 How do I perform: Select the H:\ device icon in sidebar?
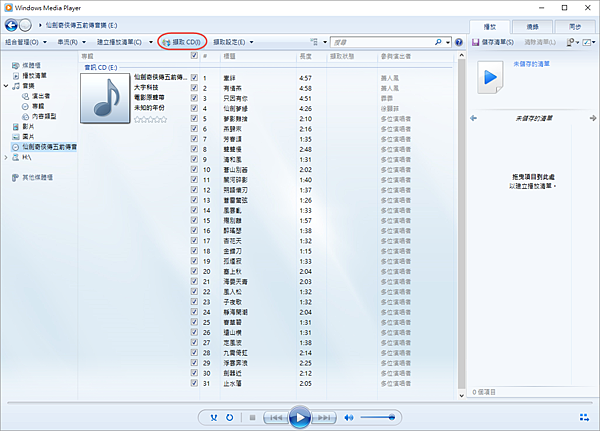[16, 157]
